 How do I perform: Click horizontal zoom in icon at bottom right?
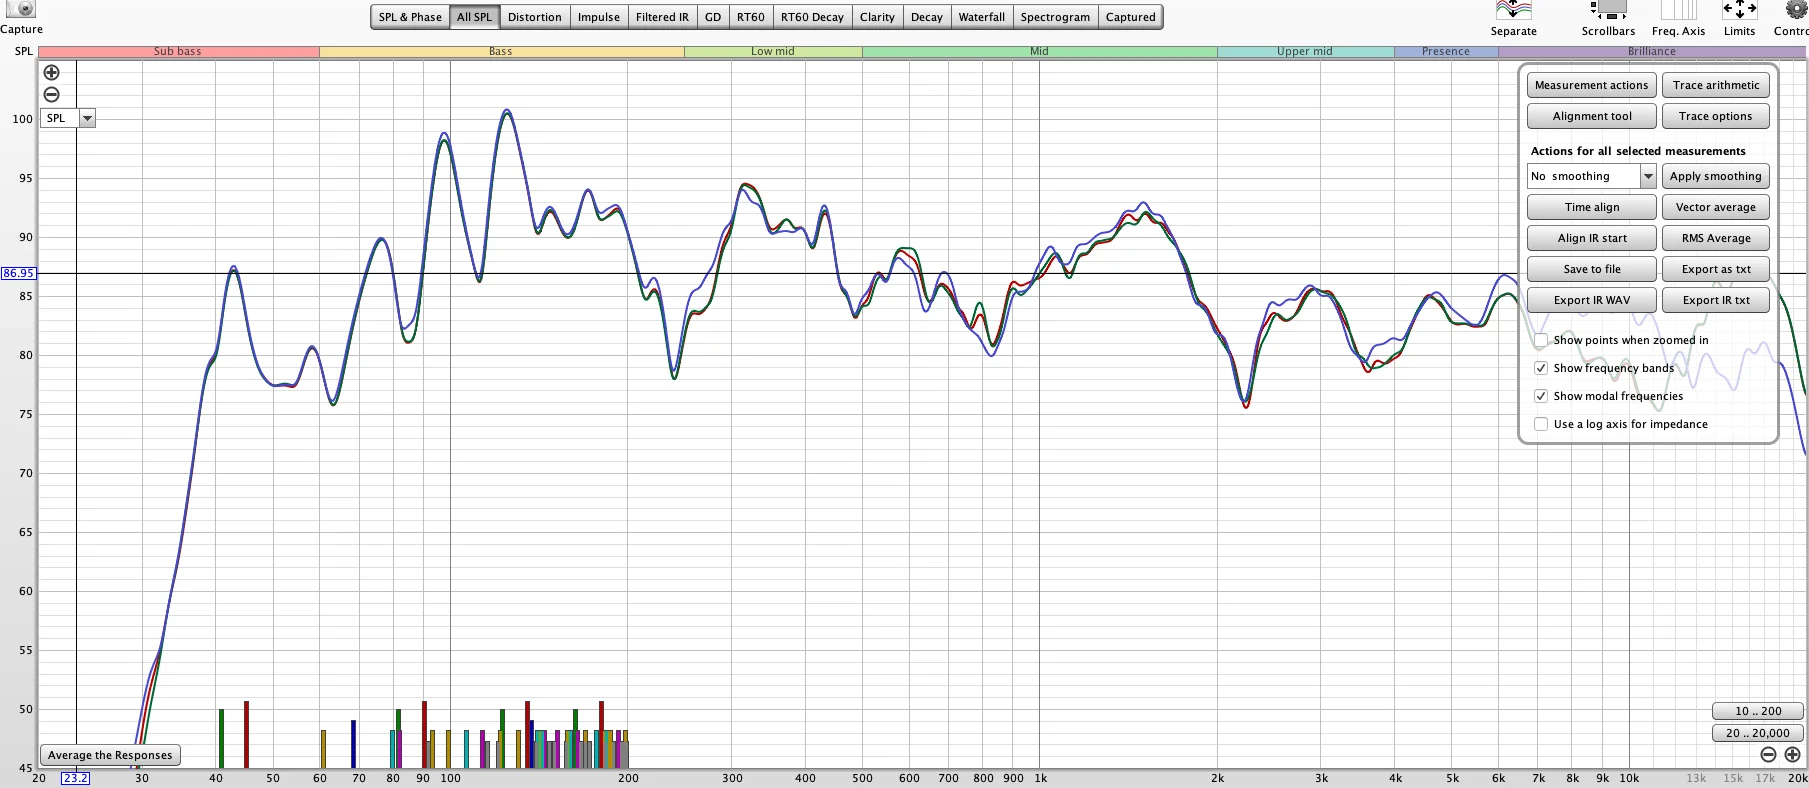pyautogui.click(x=1792, y=755)
